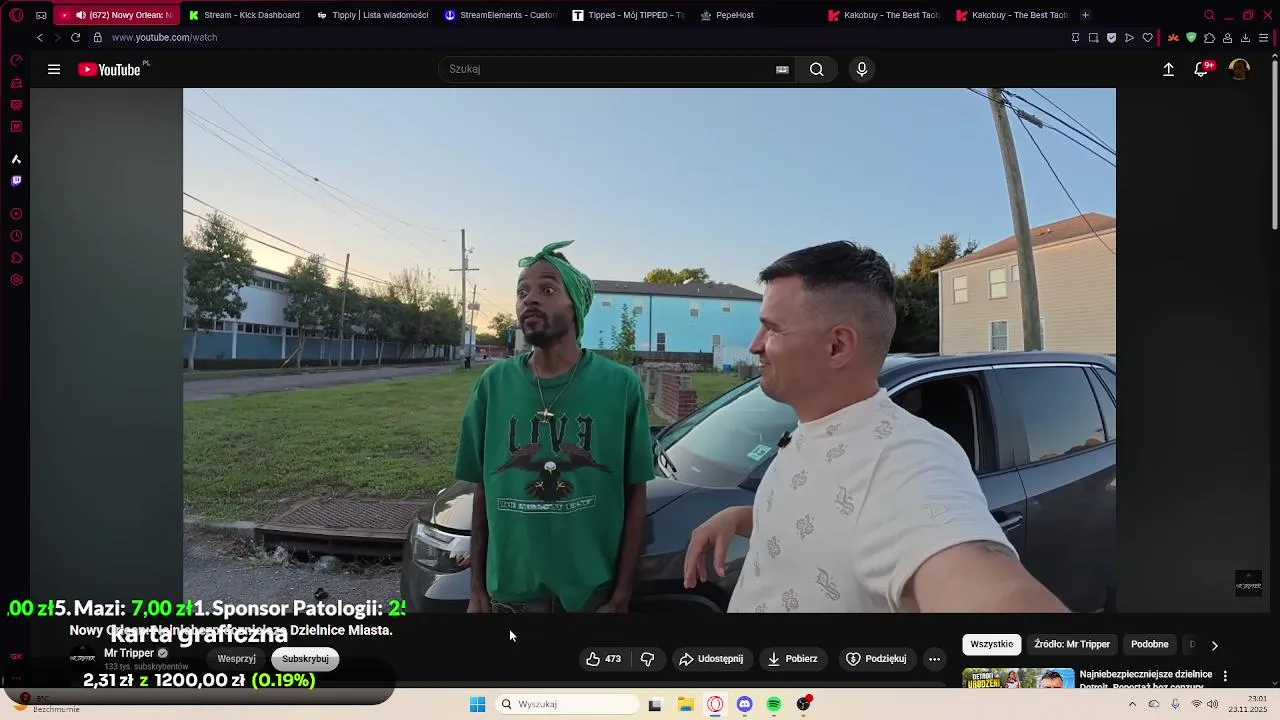Open browser downloads arrow icon
This screenshot has width=1280, height=720.
coord(1245,38)
